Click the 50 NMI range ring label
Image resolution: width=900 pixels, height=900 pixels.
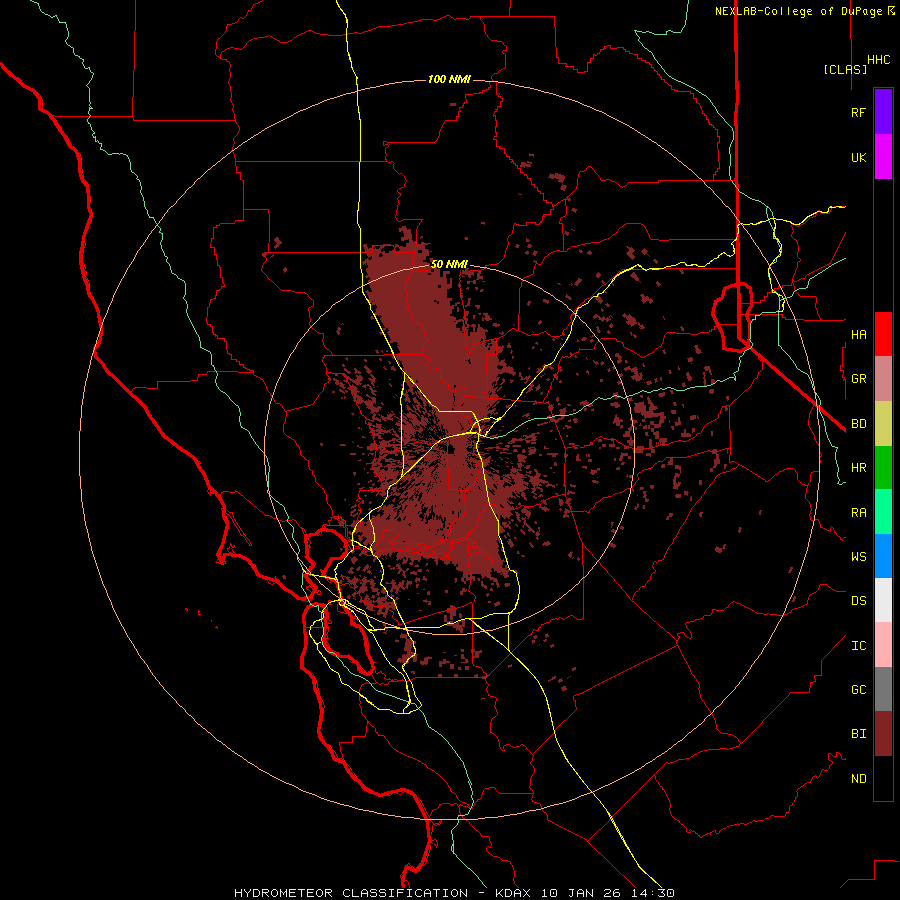coord(449,264)
